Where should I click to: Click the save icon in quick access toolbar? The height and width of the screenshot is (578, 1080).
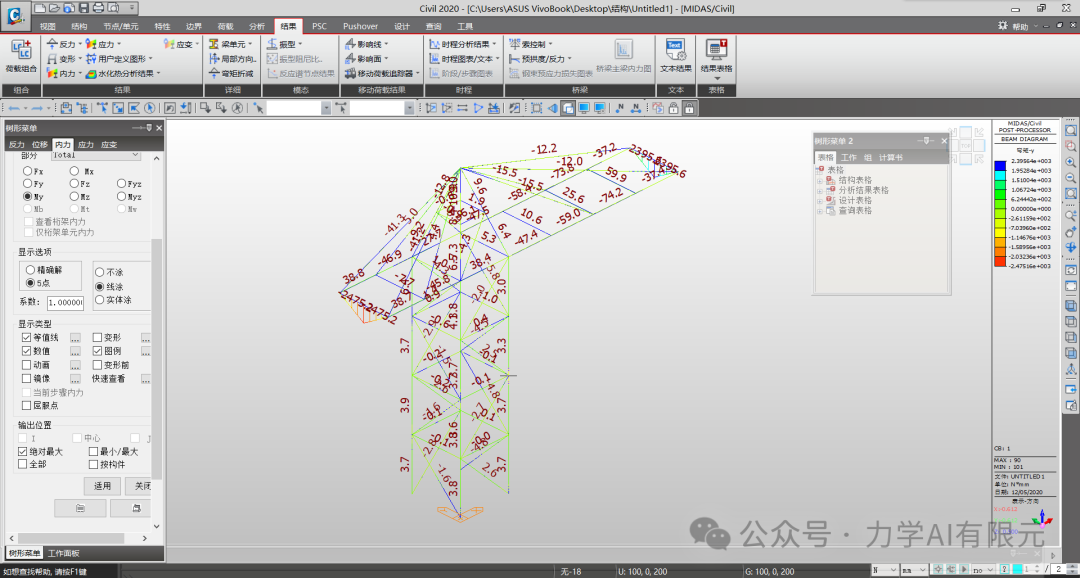[x=83, y=8]
